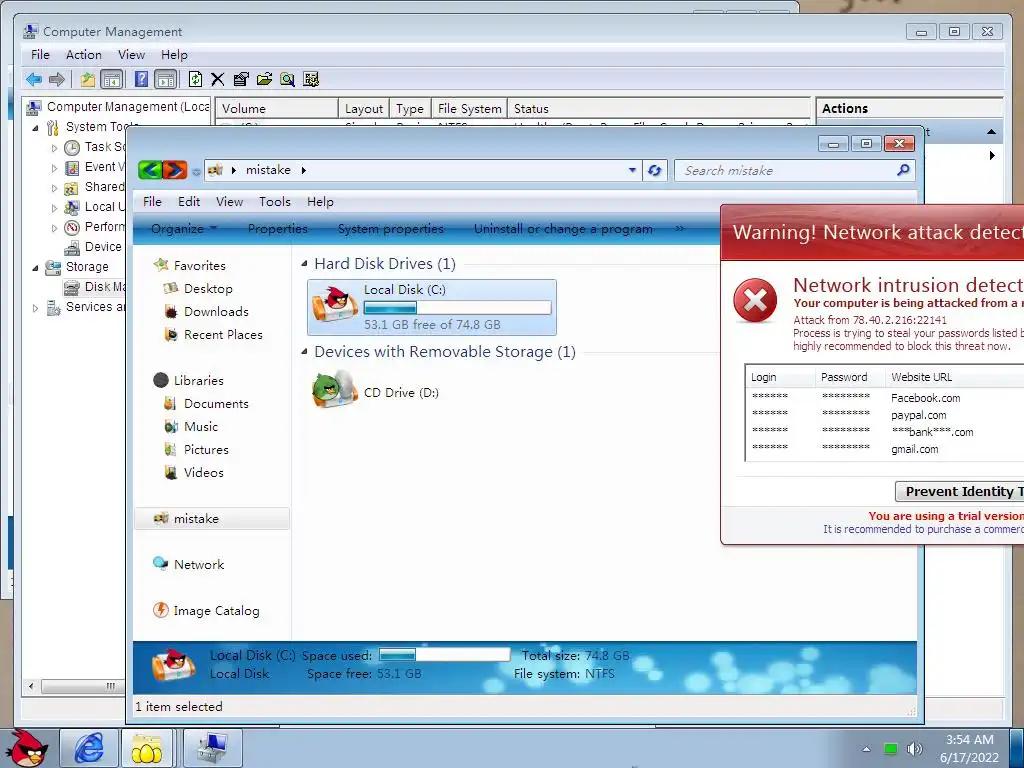
Task: Open File menu in Computer Management
Action: 40,55
